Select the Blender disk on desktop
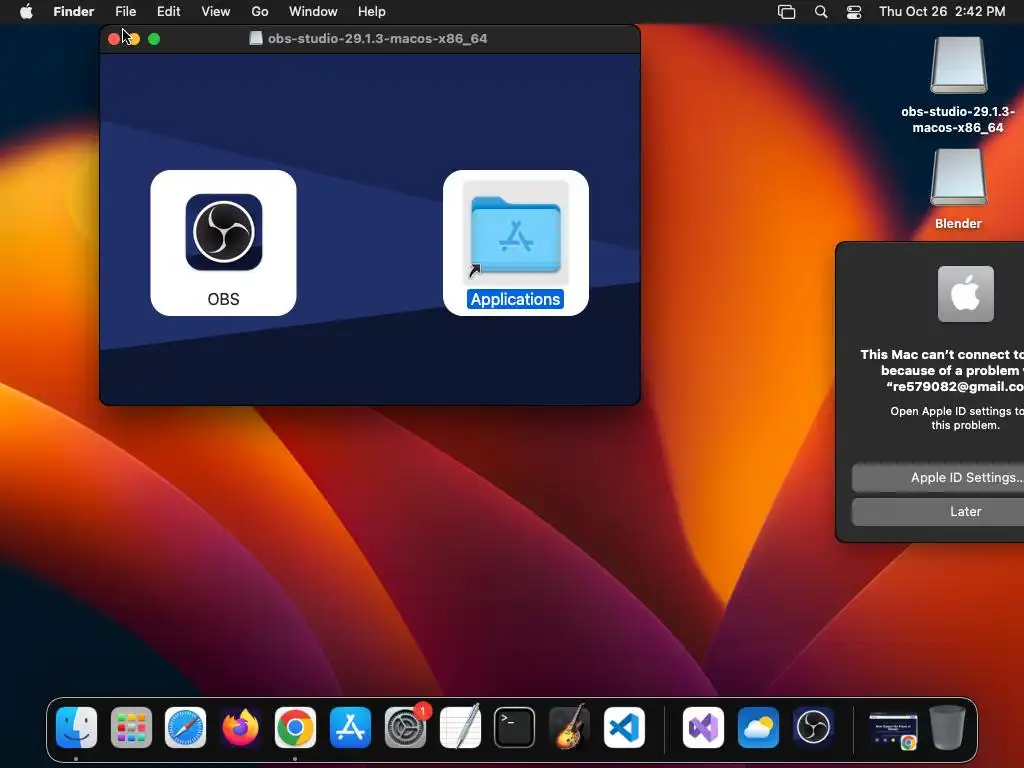The width and height of the screenshot is (1024, 768). 958,177
